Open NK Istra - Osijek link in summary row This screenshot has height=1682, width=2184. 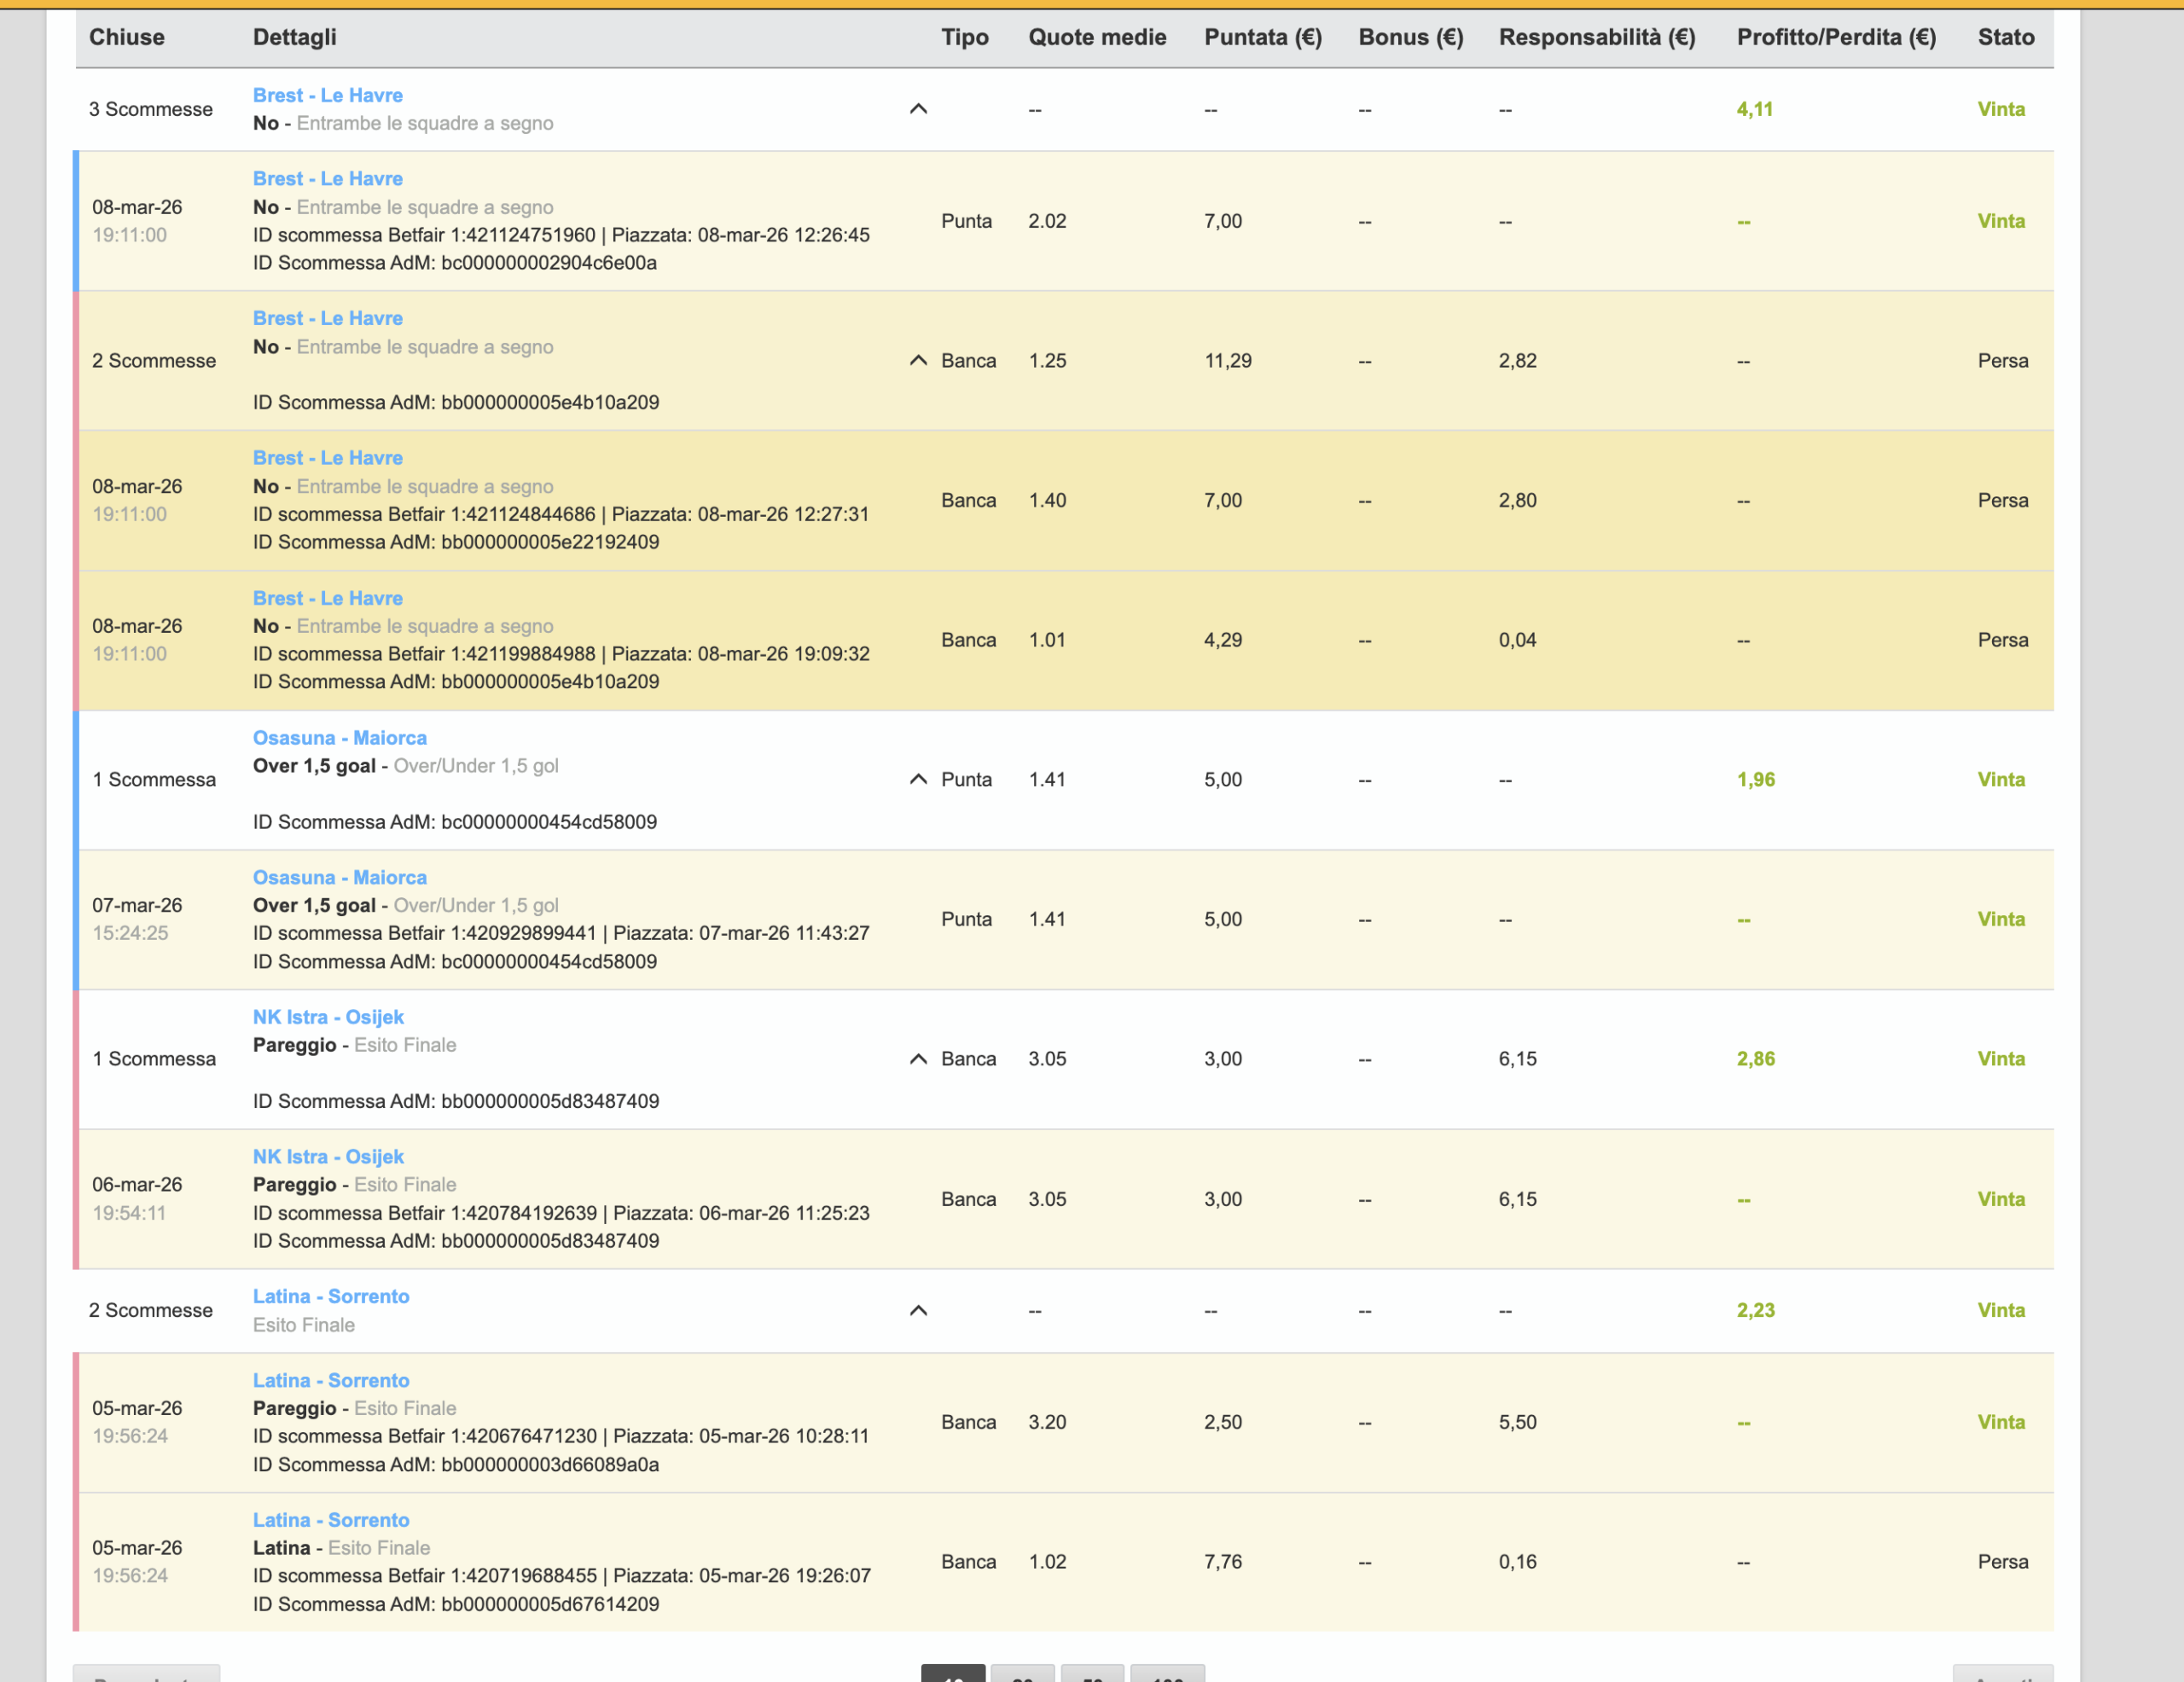click(x=328, y=1016)
